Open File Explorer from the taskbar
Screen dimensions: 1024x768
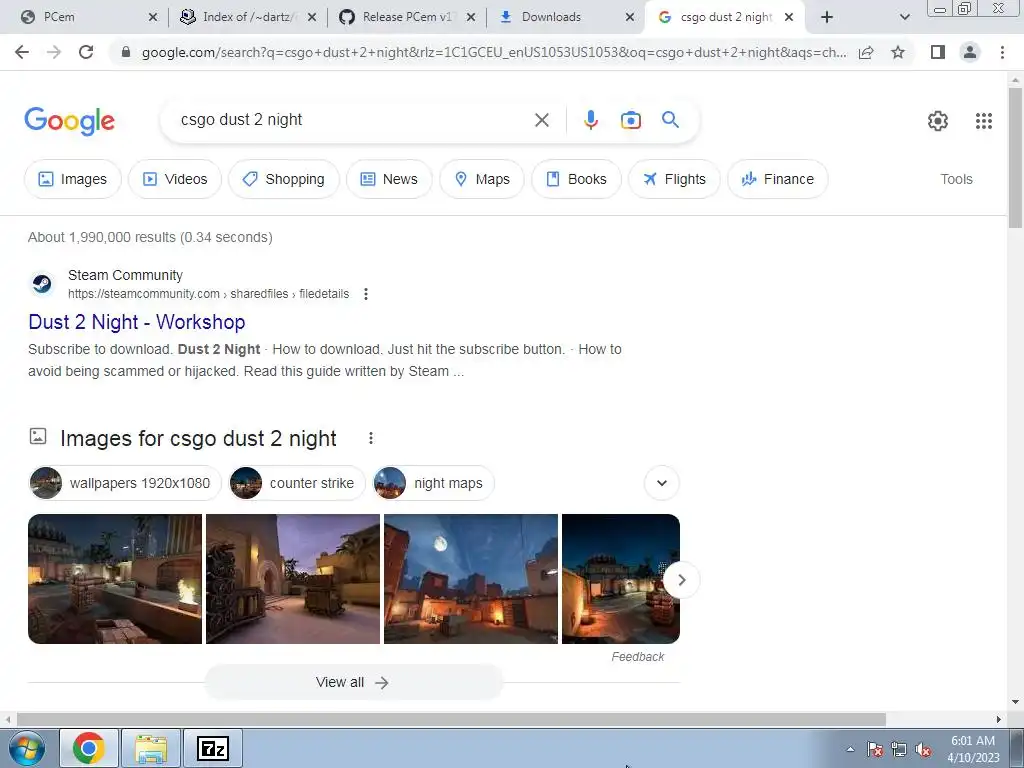(151, 748)
